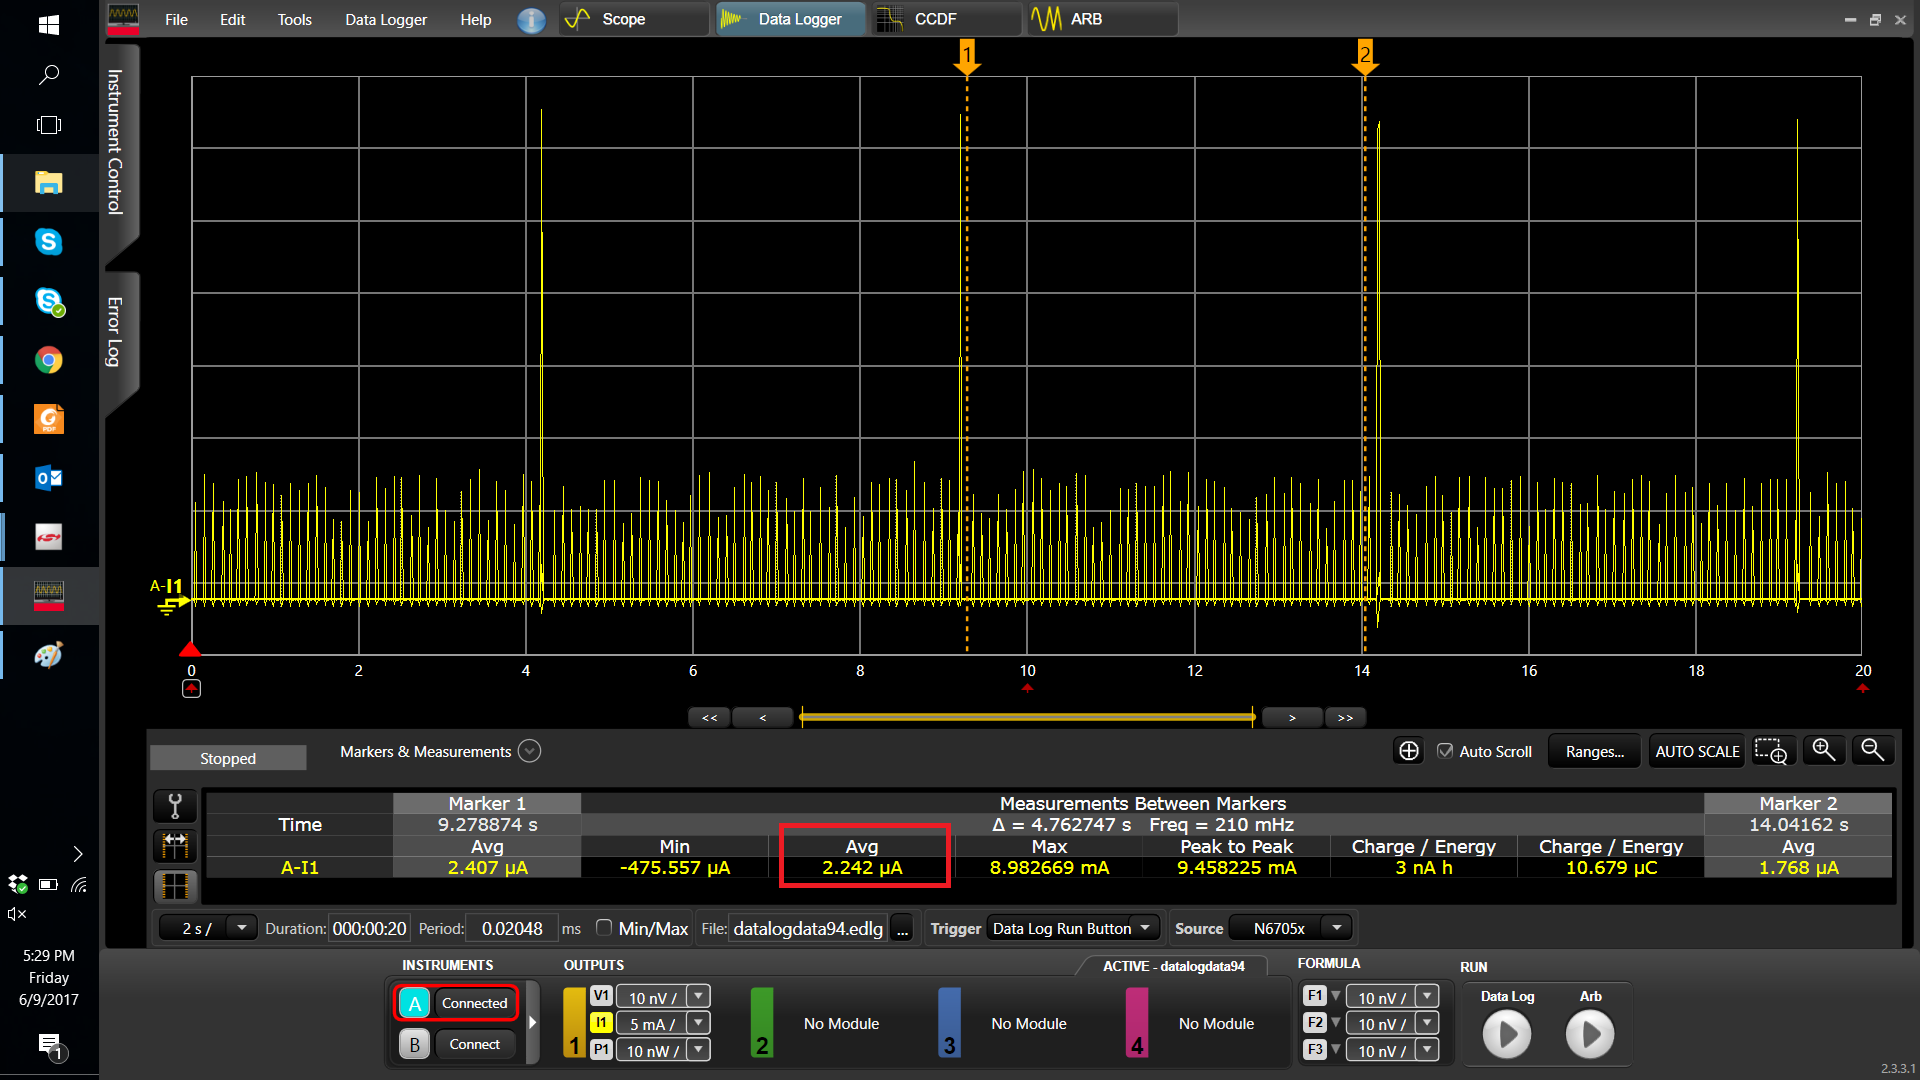Drag timeline marker 1 at 9.278874s
The image size is (1920, 1080).
click(967, 55)
